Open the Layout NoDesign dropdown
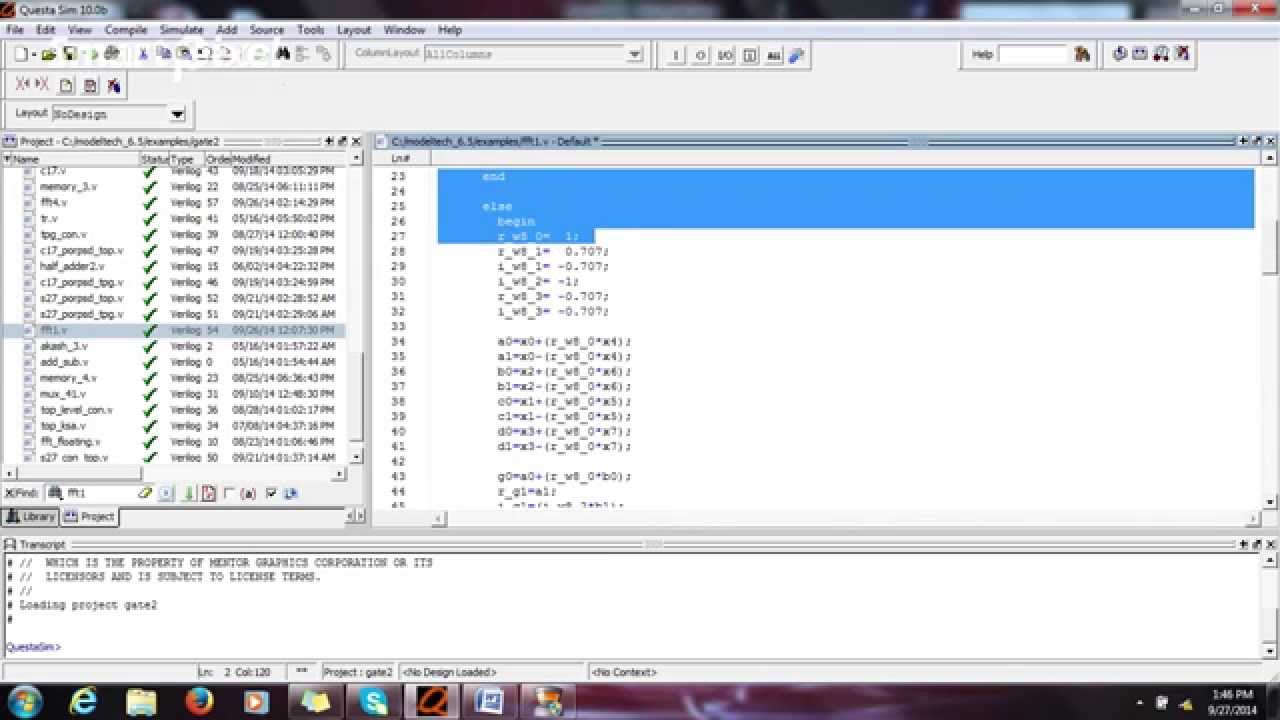 point(177,114)
